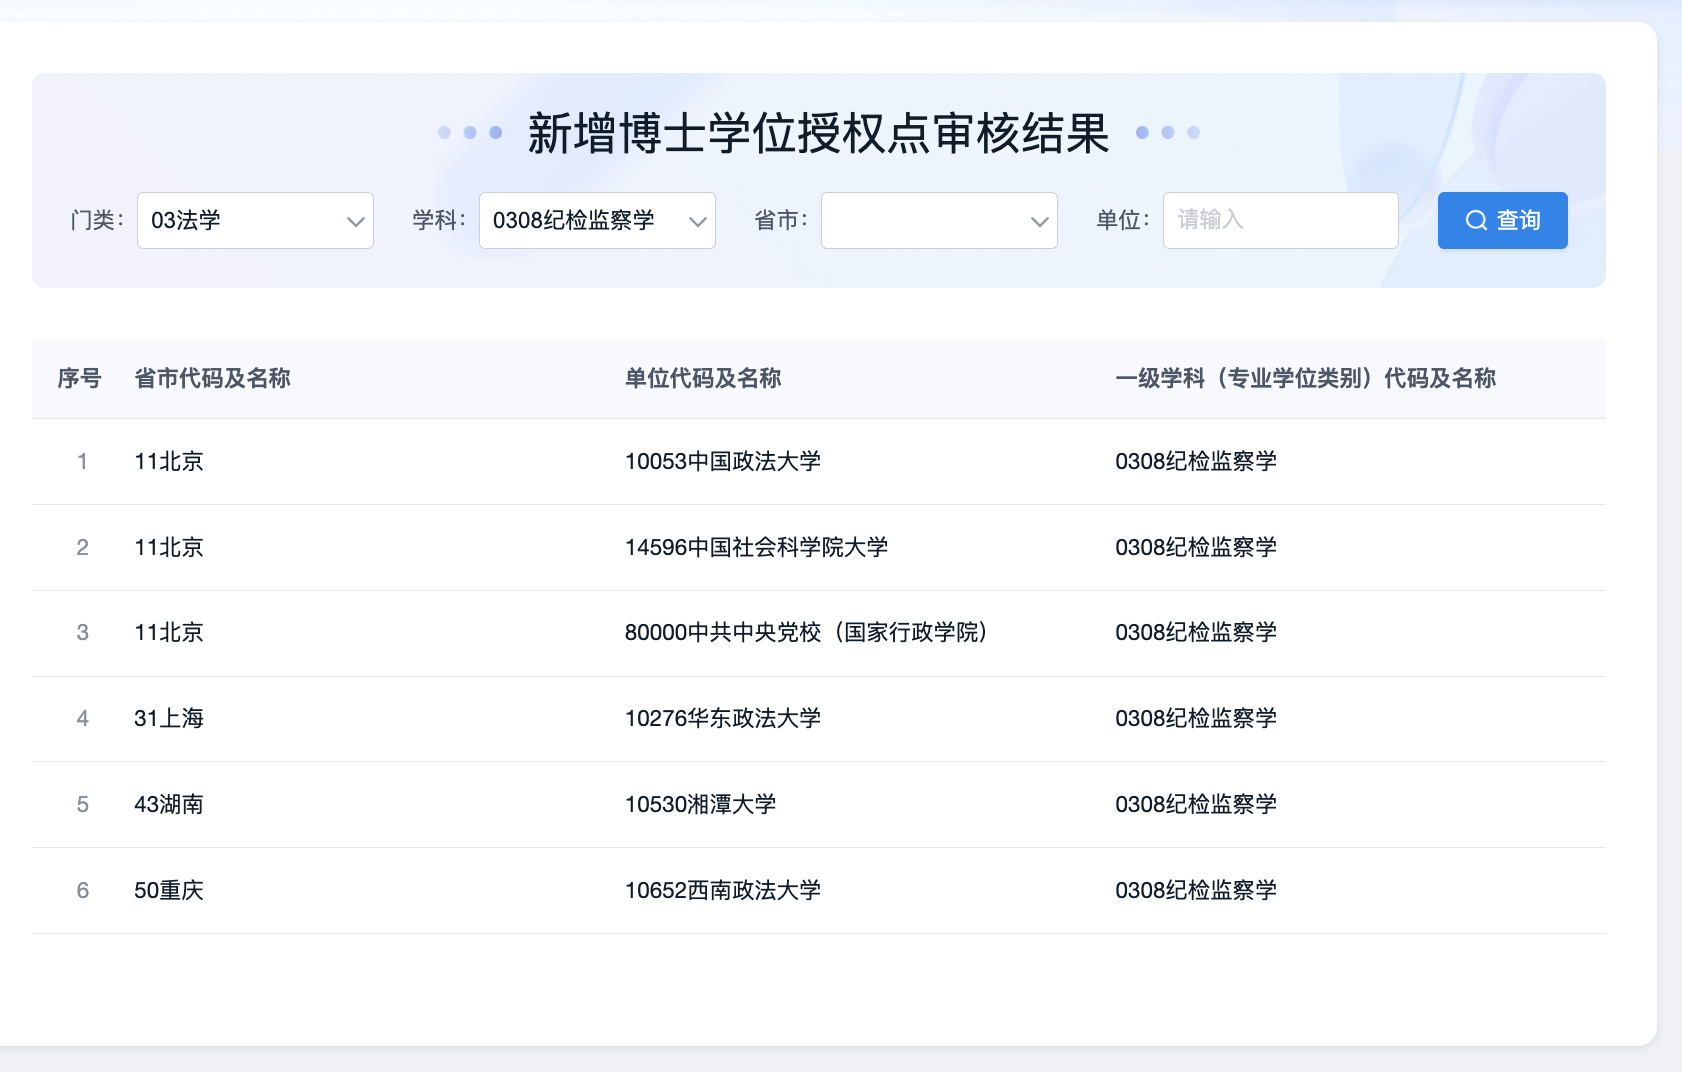
Task: Click the 序号 column header
Action: point(79,378)
